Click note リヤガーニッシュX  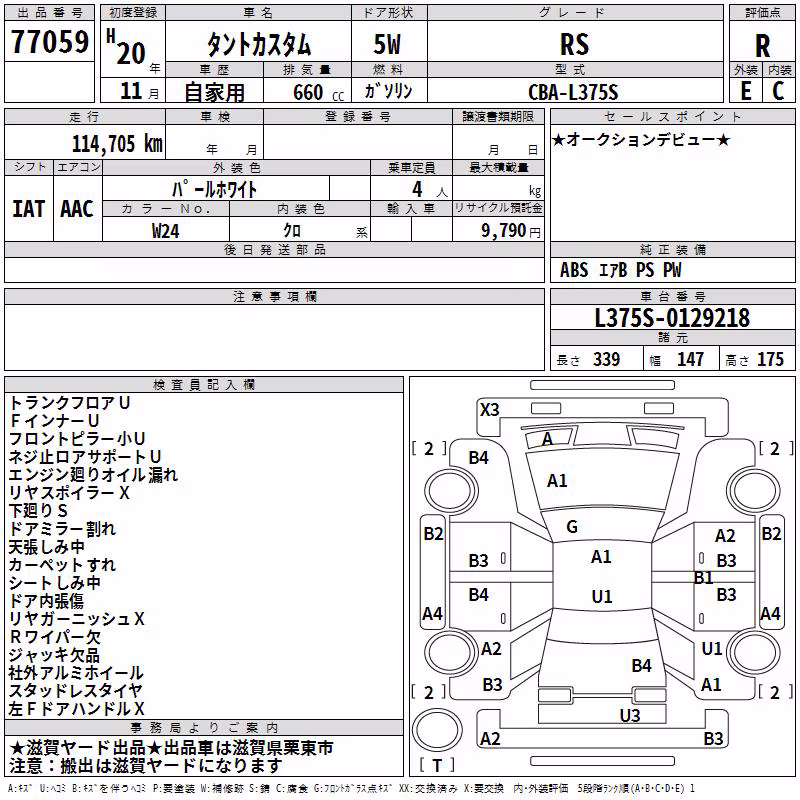coord(77,619)
